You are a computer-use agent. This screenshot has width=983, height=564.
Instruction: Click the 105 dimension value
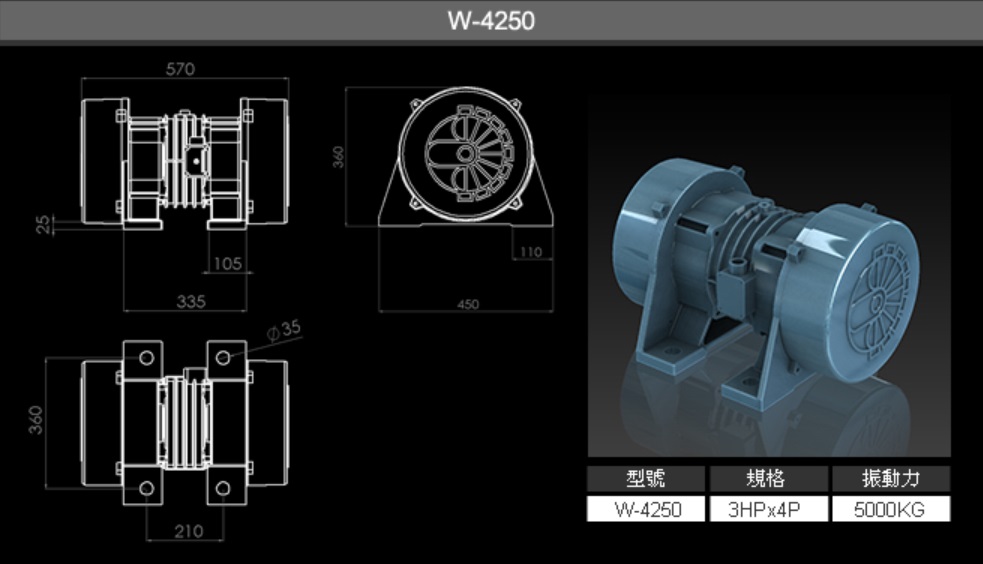pyautogui.click(x=228, y=263)
